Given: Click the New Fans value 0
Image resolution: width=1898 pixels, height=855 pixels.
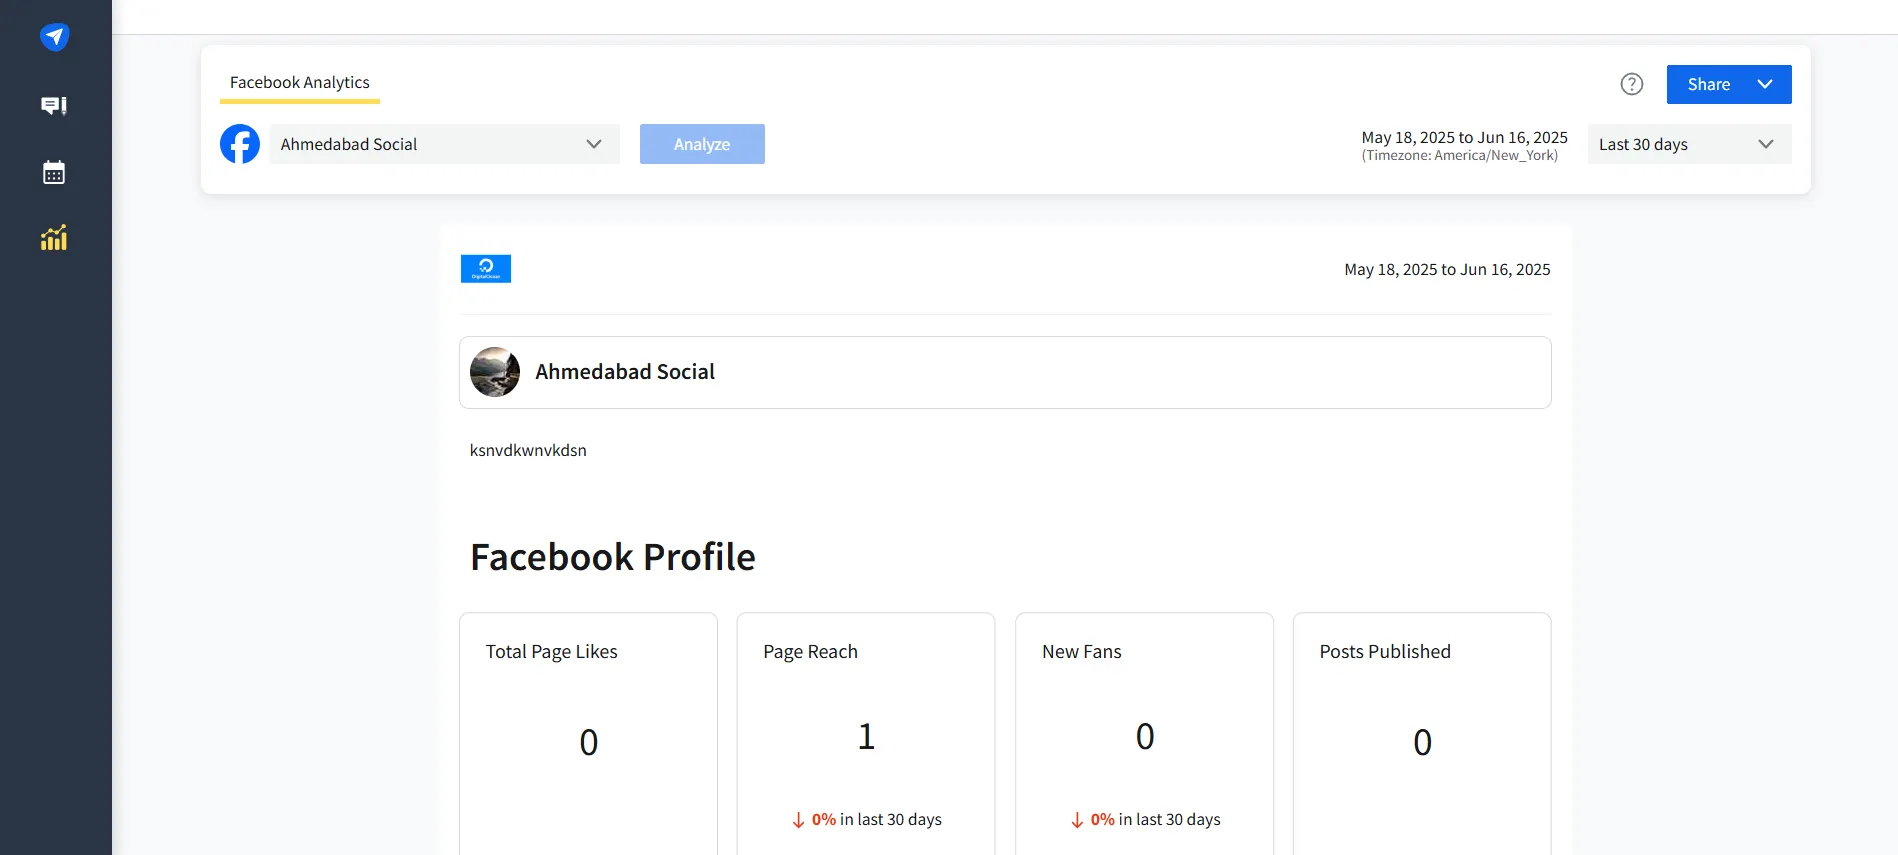Looking at the screenshot, I should tap(1145, 737).
